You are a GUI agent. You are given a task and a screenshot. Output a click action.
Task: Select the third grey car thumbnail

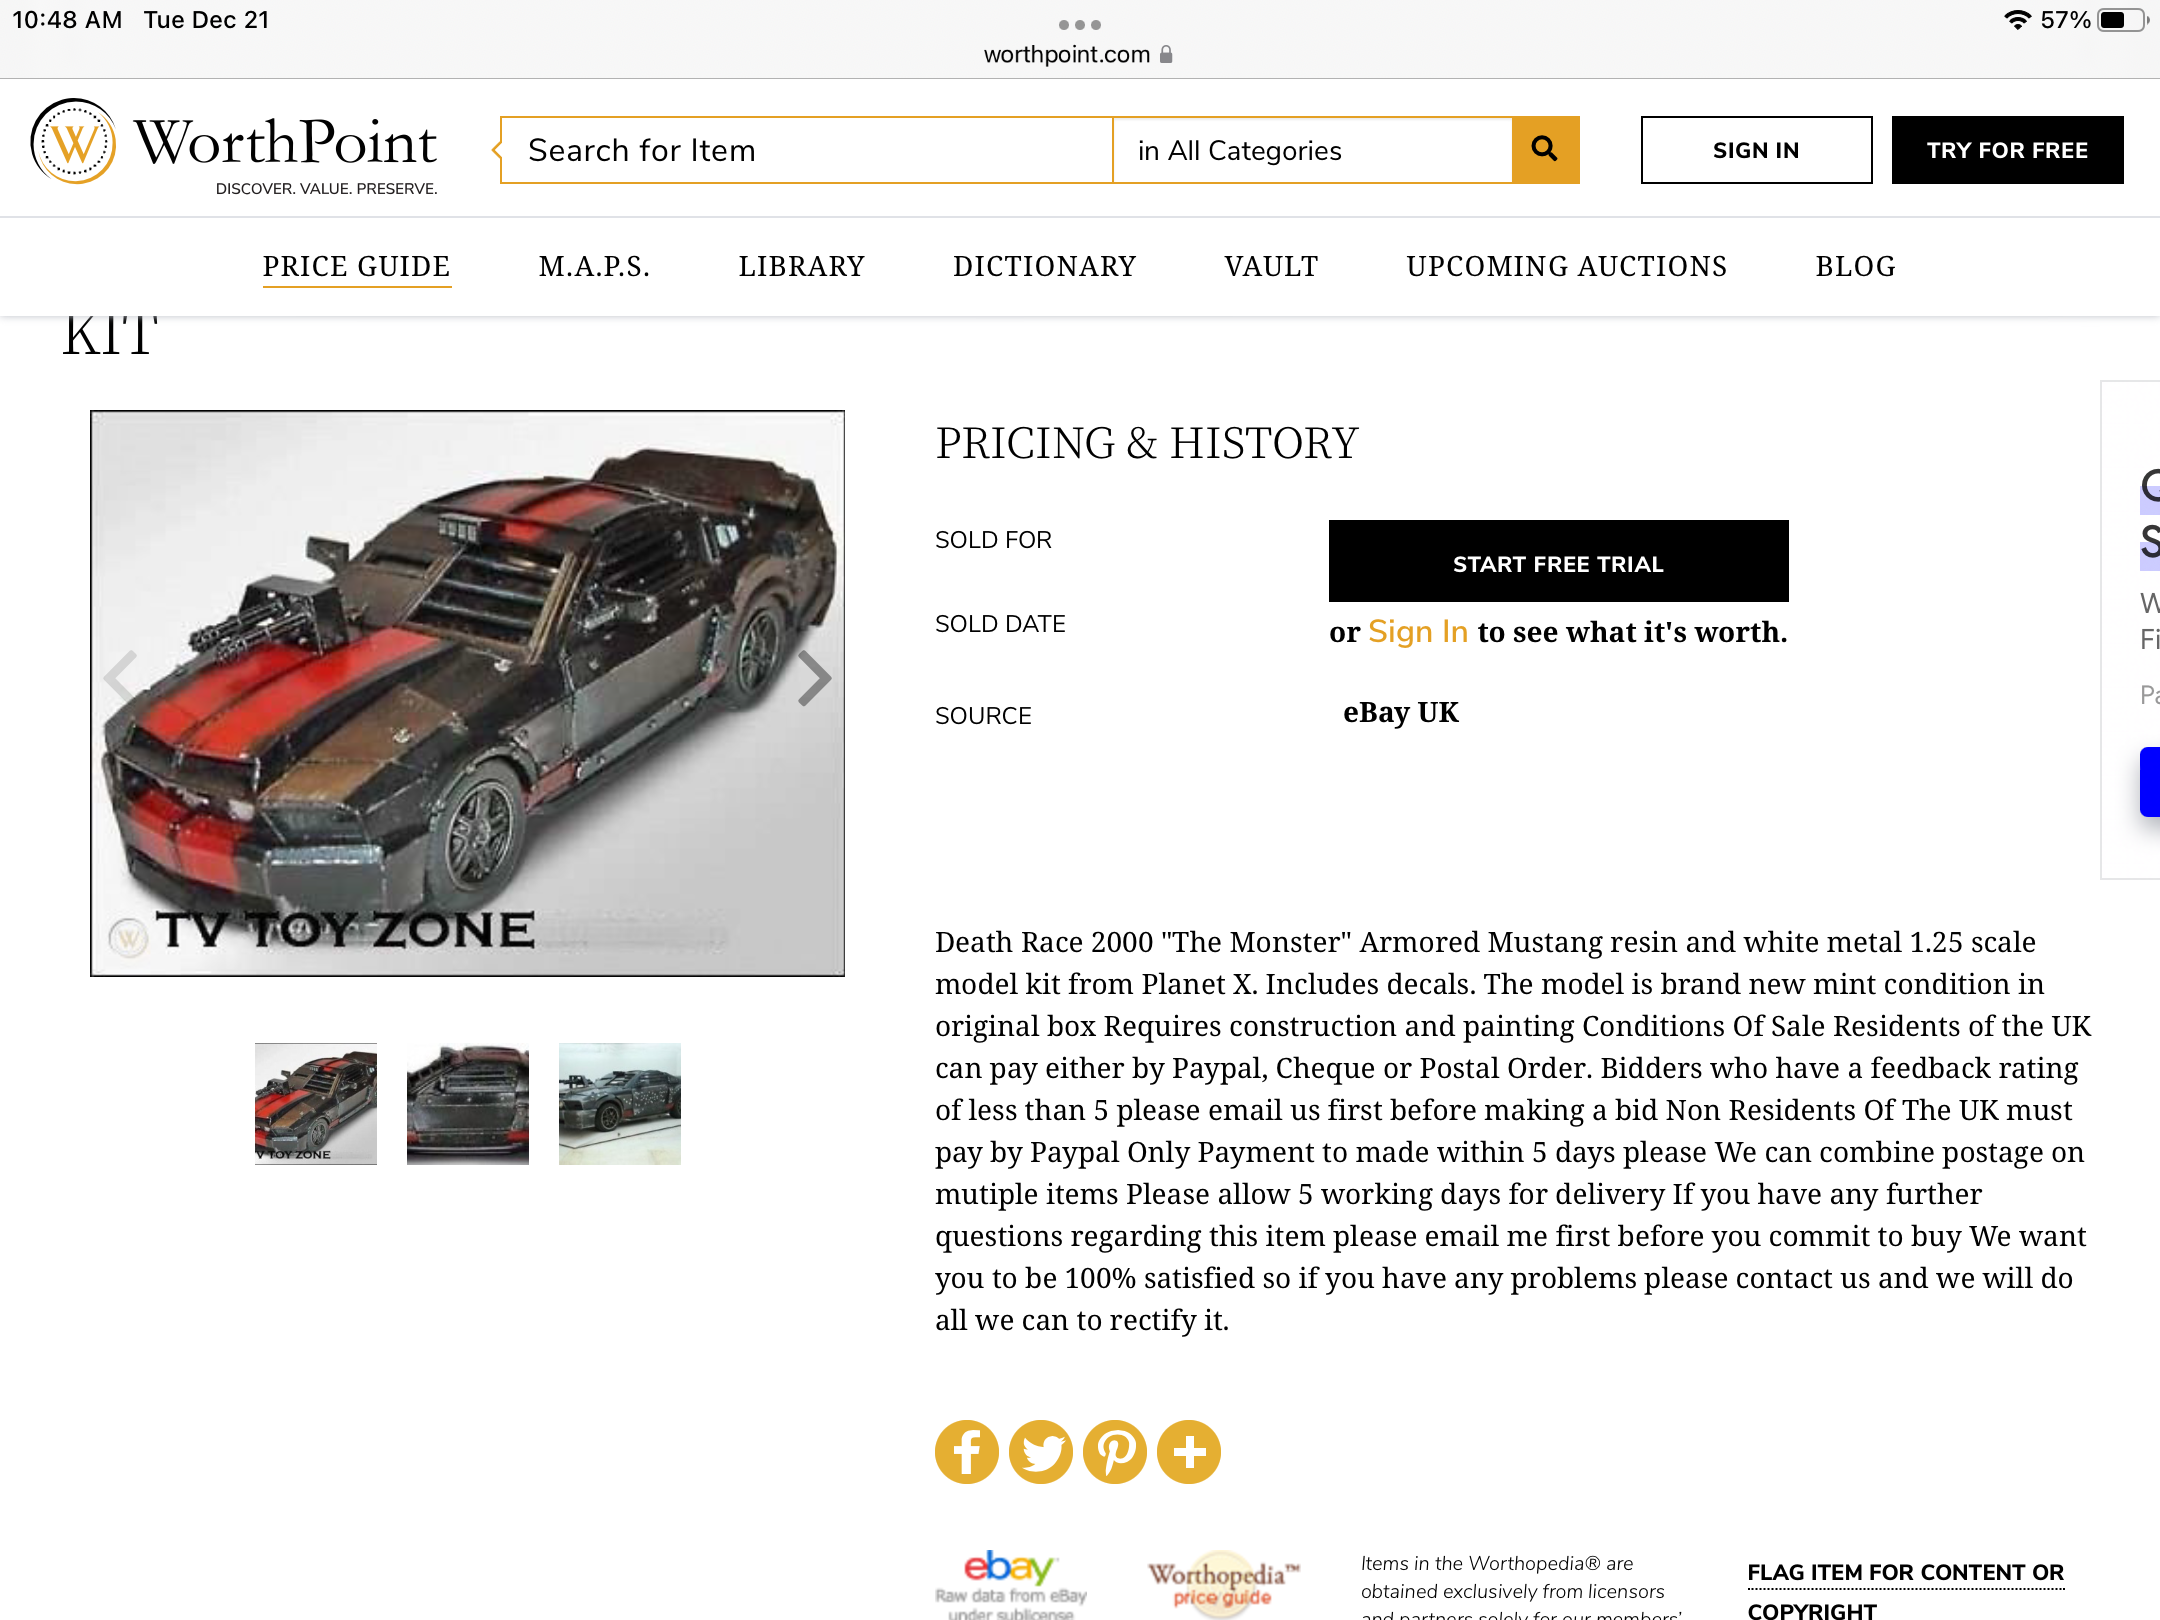coord(619,1104)
